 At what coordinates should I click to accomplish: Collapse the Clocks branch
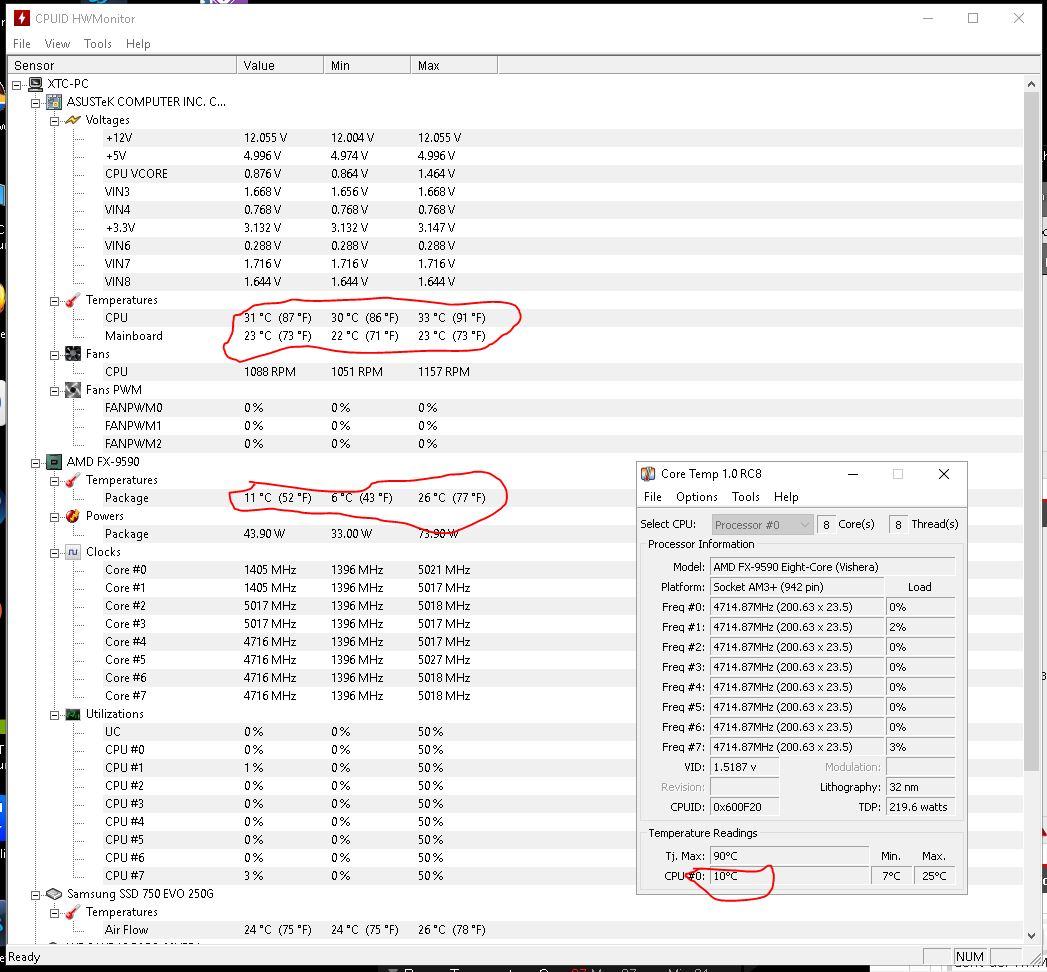[x=54, y=552]
